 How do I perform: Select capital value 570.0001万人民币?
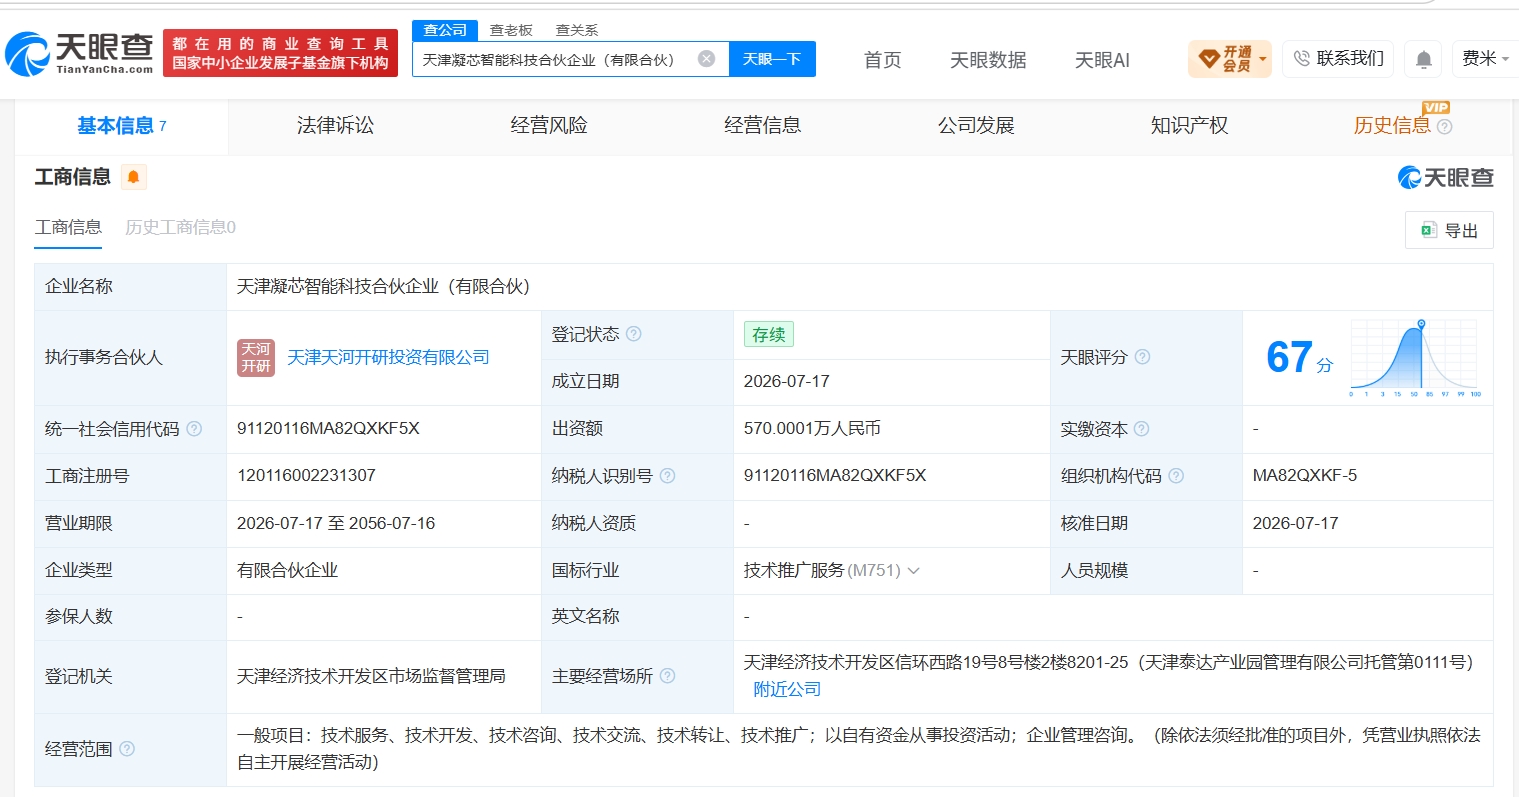pyautogui.click(x=812, y=429)
